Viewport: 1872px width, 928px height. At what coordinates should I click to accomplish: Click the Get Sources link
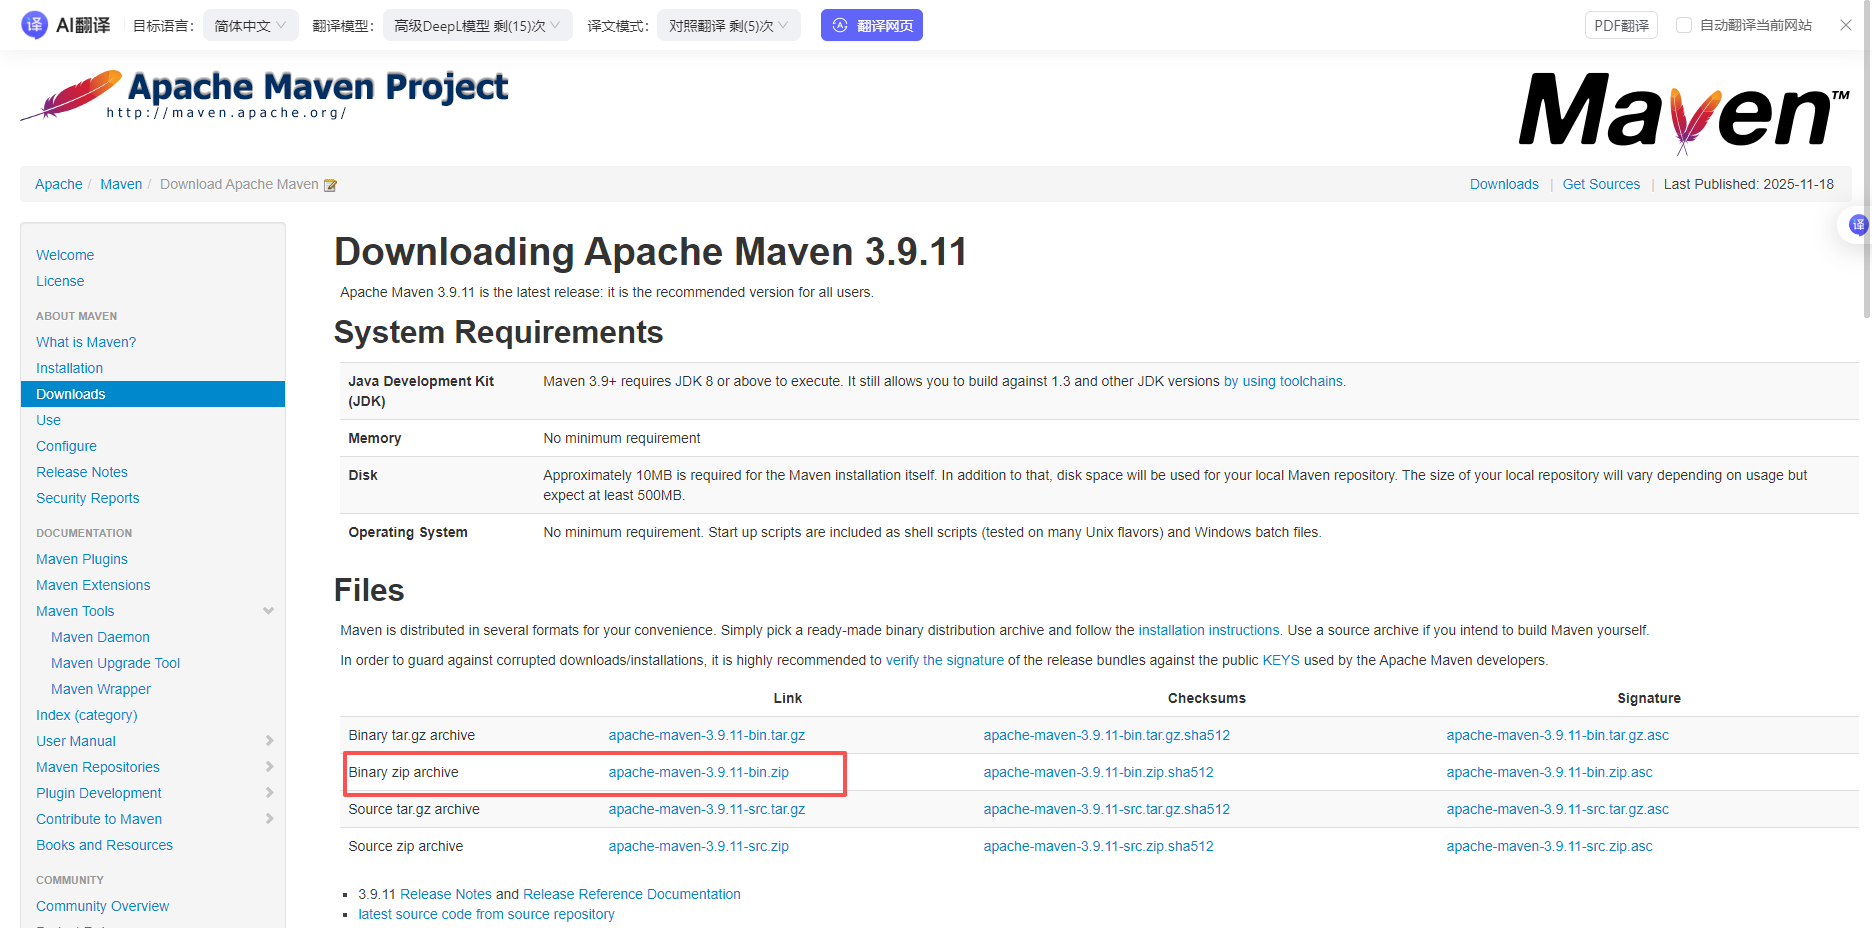[x=1601, y=184]
